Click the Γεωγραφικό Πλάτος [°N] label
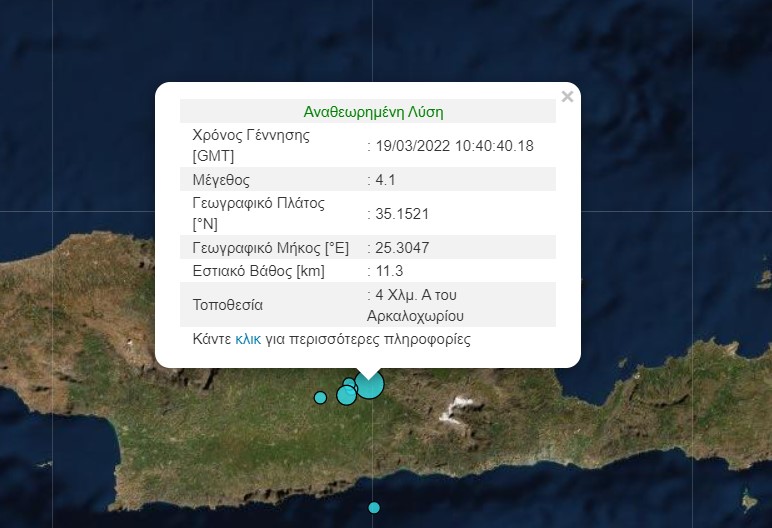772x528 pixels. point(258,213)
